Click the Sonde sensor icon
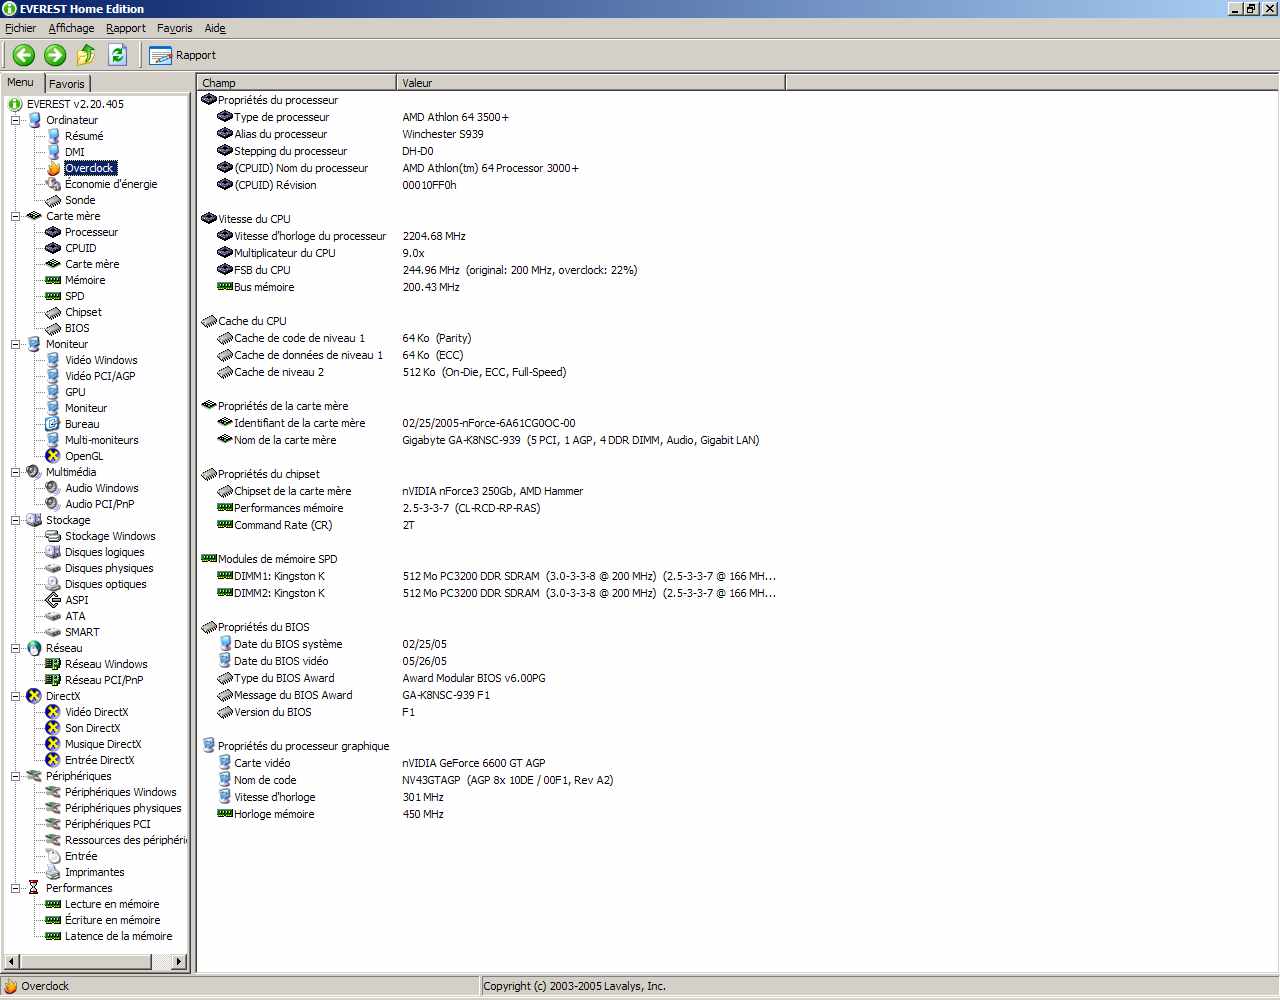This screenshot has width=1280, height=1000. tap(53, 200)
